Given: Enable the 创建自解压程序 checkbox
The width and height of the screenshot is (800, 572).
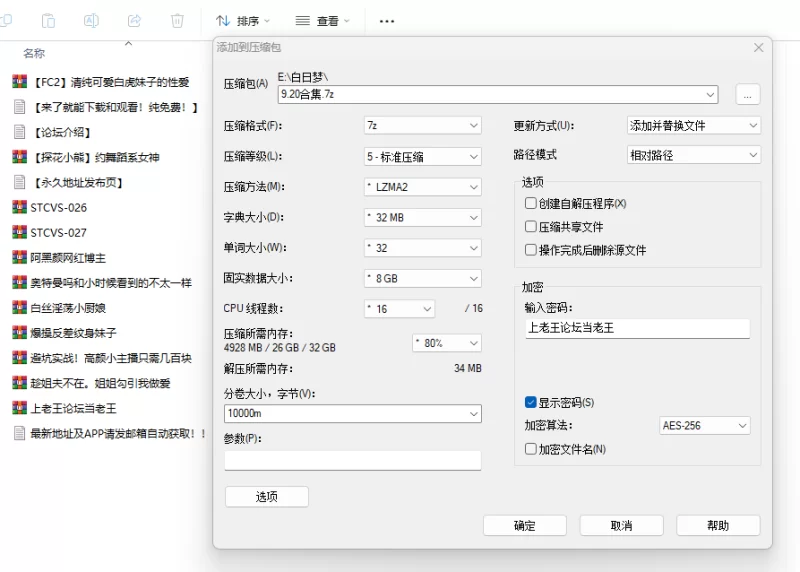Looking at the screenshot, I should pyautogui.click(x=531, y=203).
